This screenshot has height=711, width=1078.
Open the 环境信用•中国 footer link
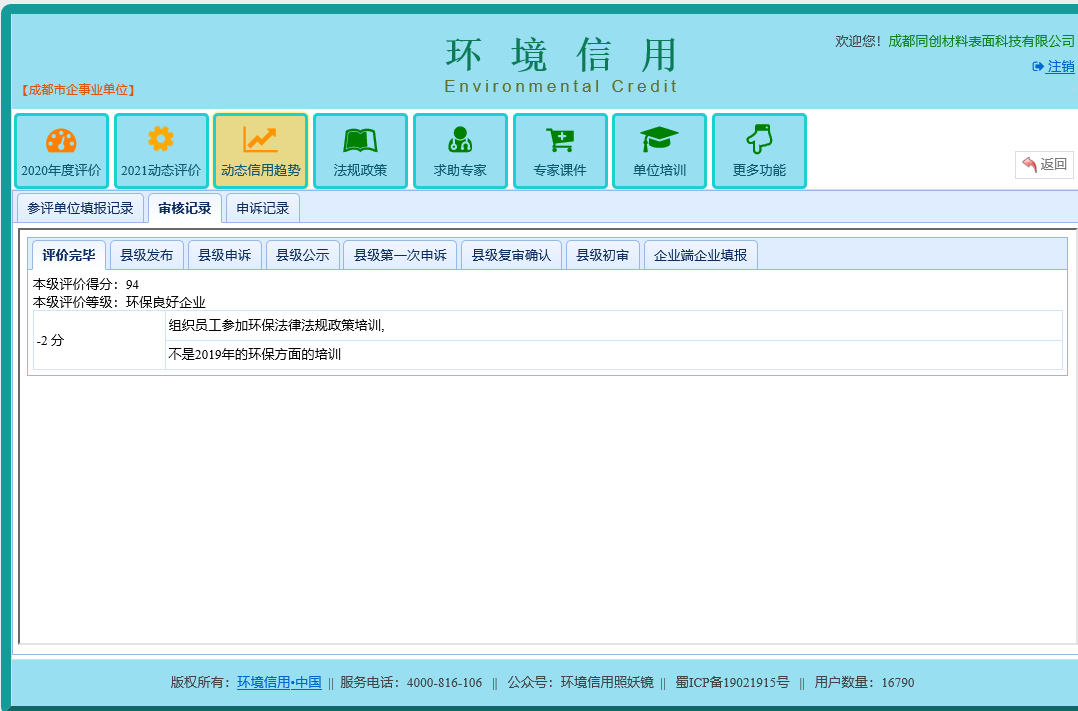click(279, 683)
